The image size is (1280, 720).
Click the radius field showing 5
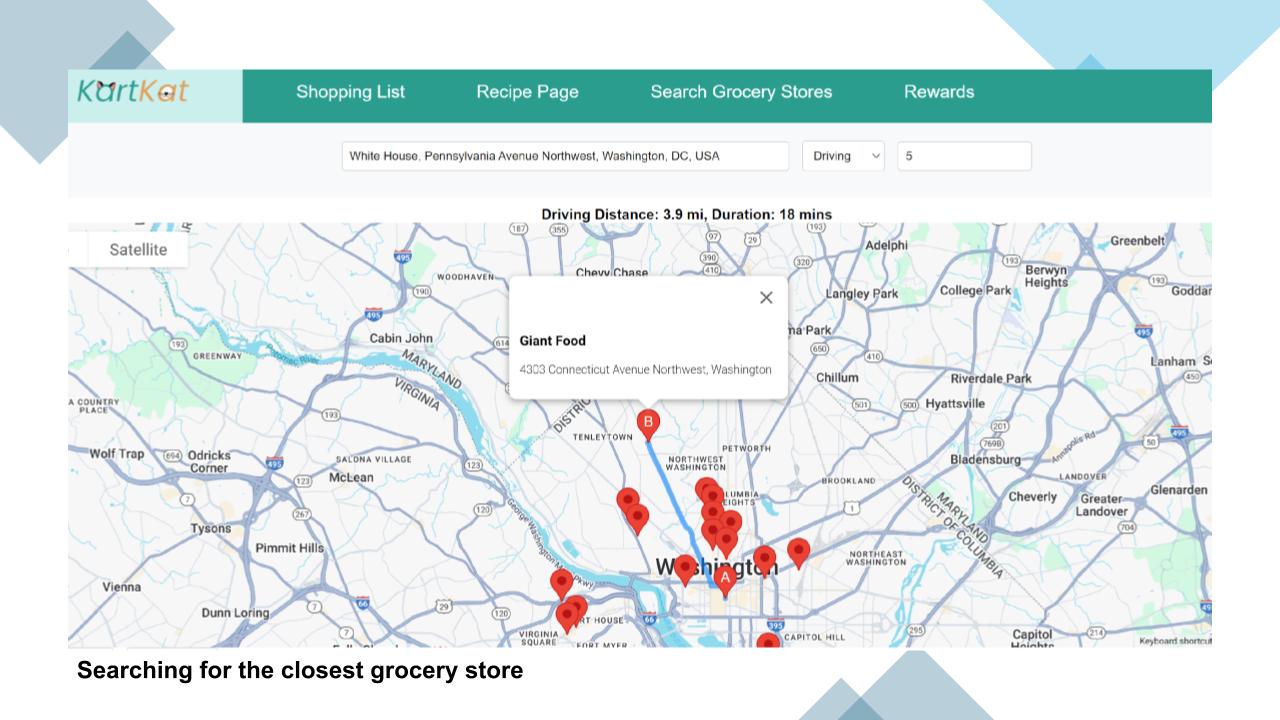click(964, 156)
